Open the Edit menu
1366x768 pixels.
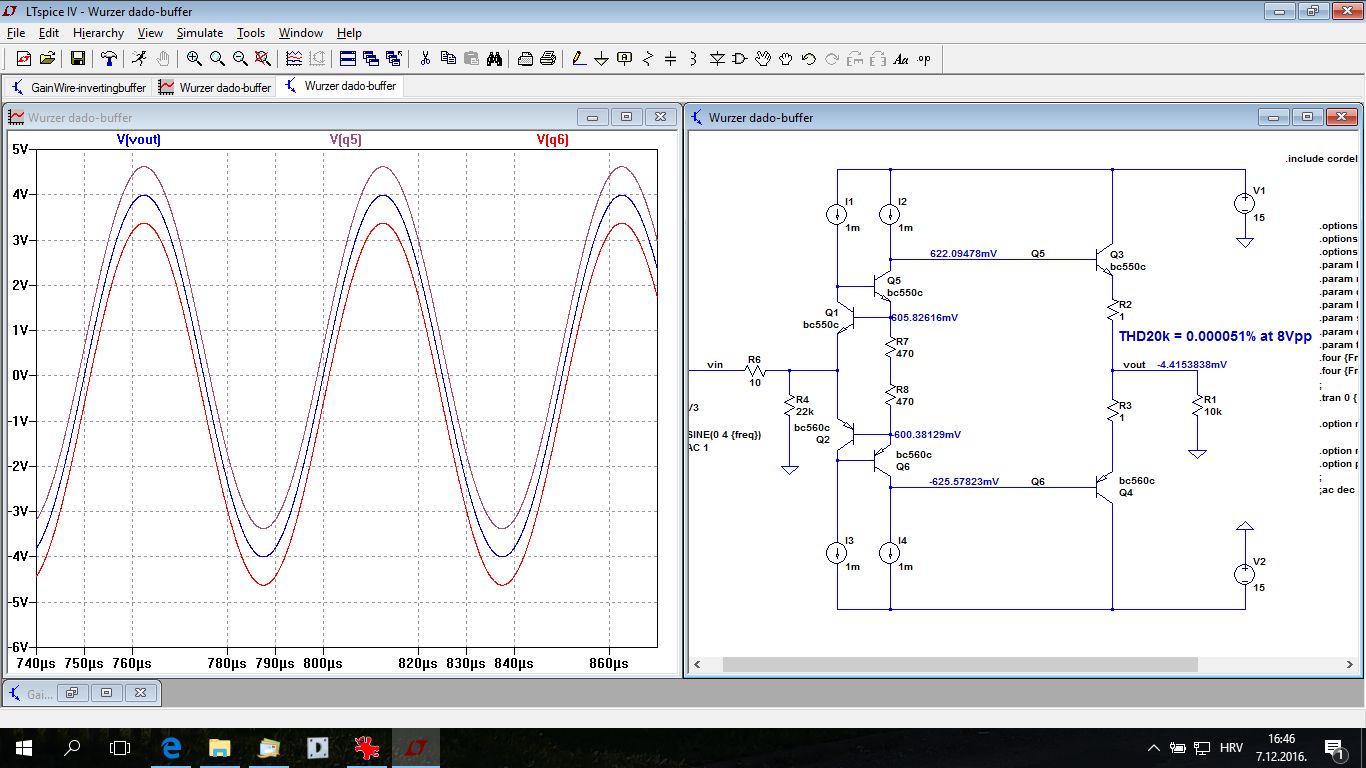49,33
